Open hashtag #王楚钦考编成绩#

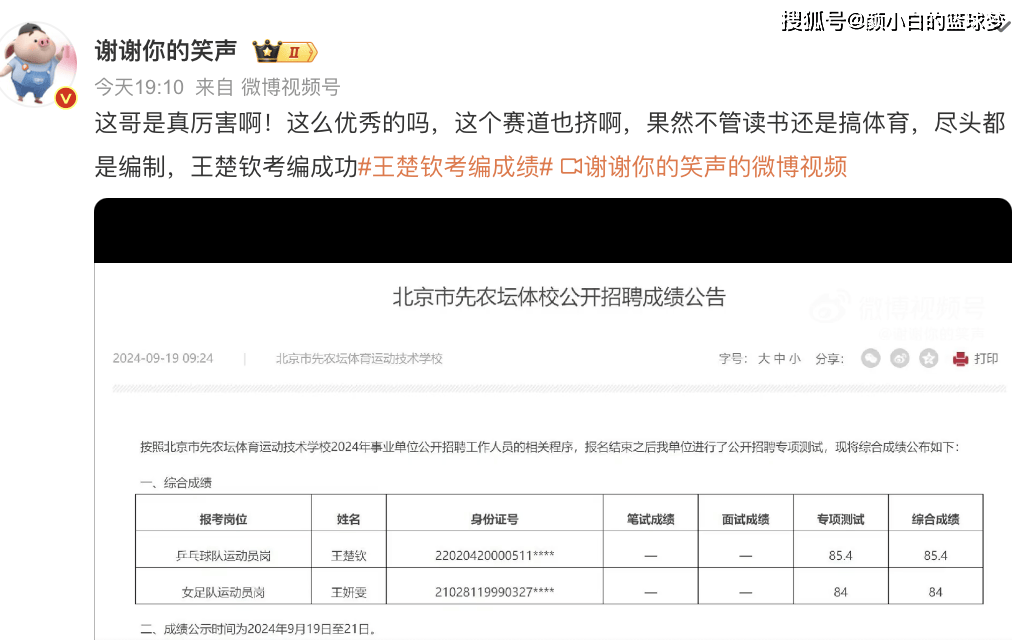tap(456, 167)
